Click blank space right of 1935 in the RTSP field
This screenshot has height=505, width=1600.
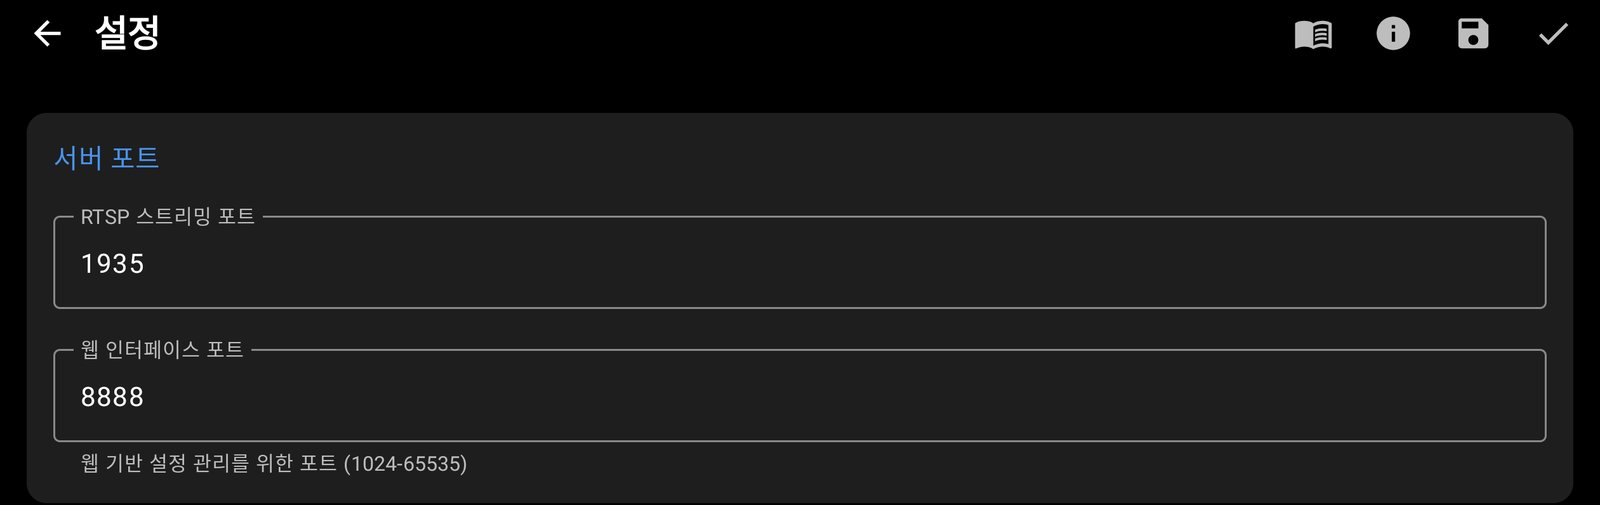[850, 264]
